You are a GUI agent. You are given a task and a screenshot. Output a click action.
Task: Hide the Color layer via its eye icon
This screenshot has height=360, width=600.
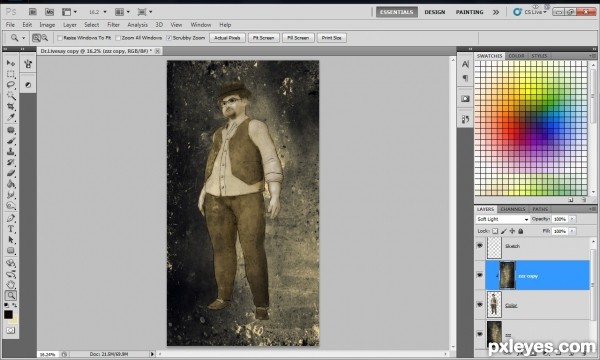tap(480, 305)
